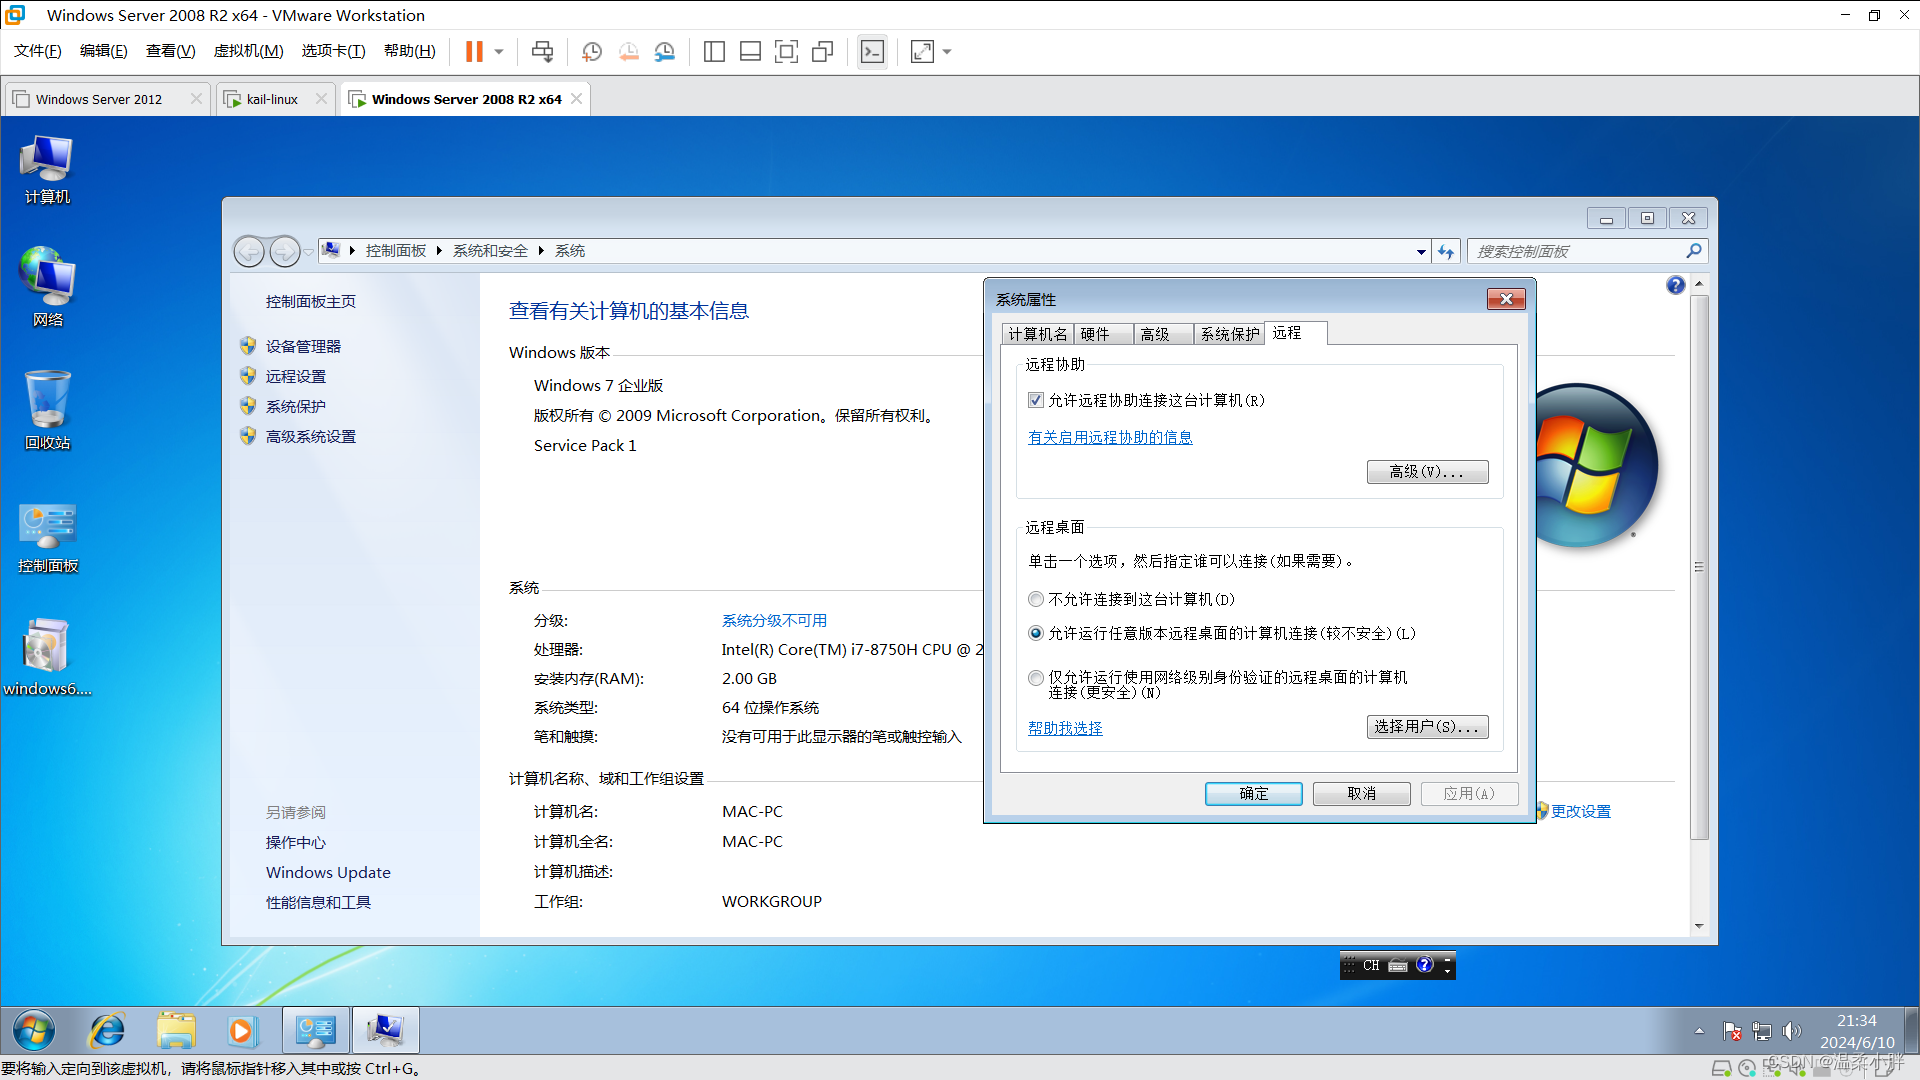Click the take snapshot toolbar icon
The image size is (1920, 1080).
pos(592,51)
